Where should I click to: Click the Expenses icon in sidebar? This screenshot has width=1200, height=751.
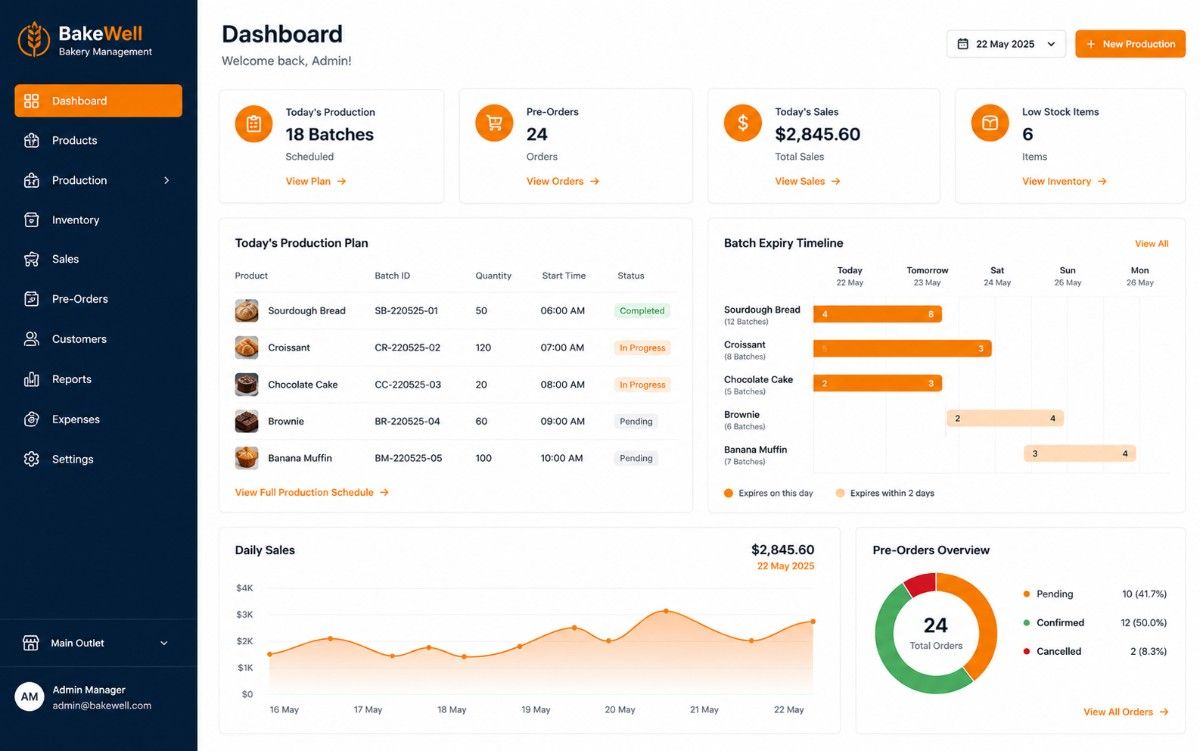point(31,419)
